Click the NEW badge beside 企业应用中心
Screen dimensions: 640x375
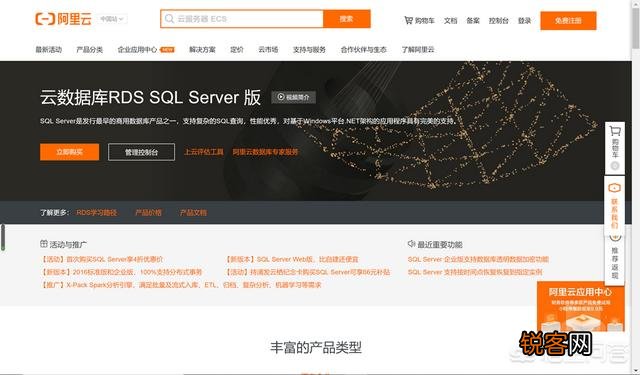(x=167, y=50)
